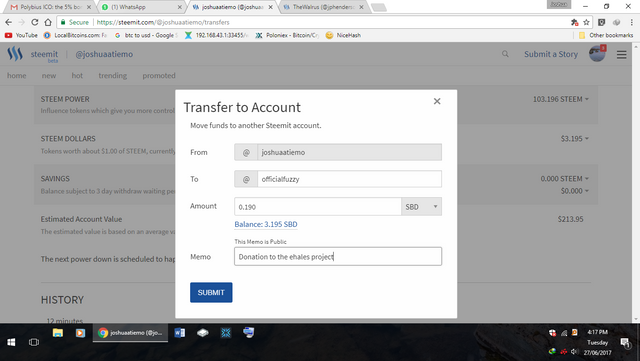640x361 pixels.
Task: Click the clock showing 4:17 PM
Action: (598, 332)
